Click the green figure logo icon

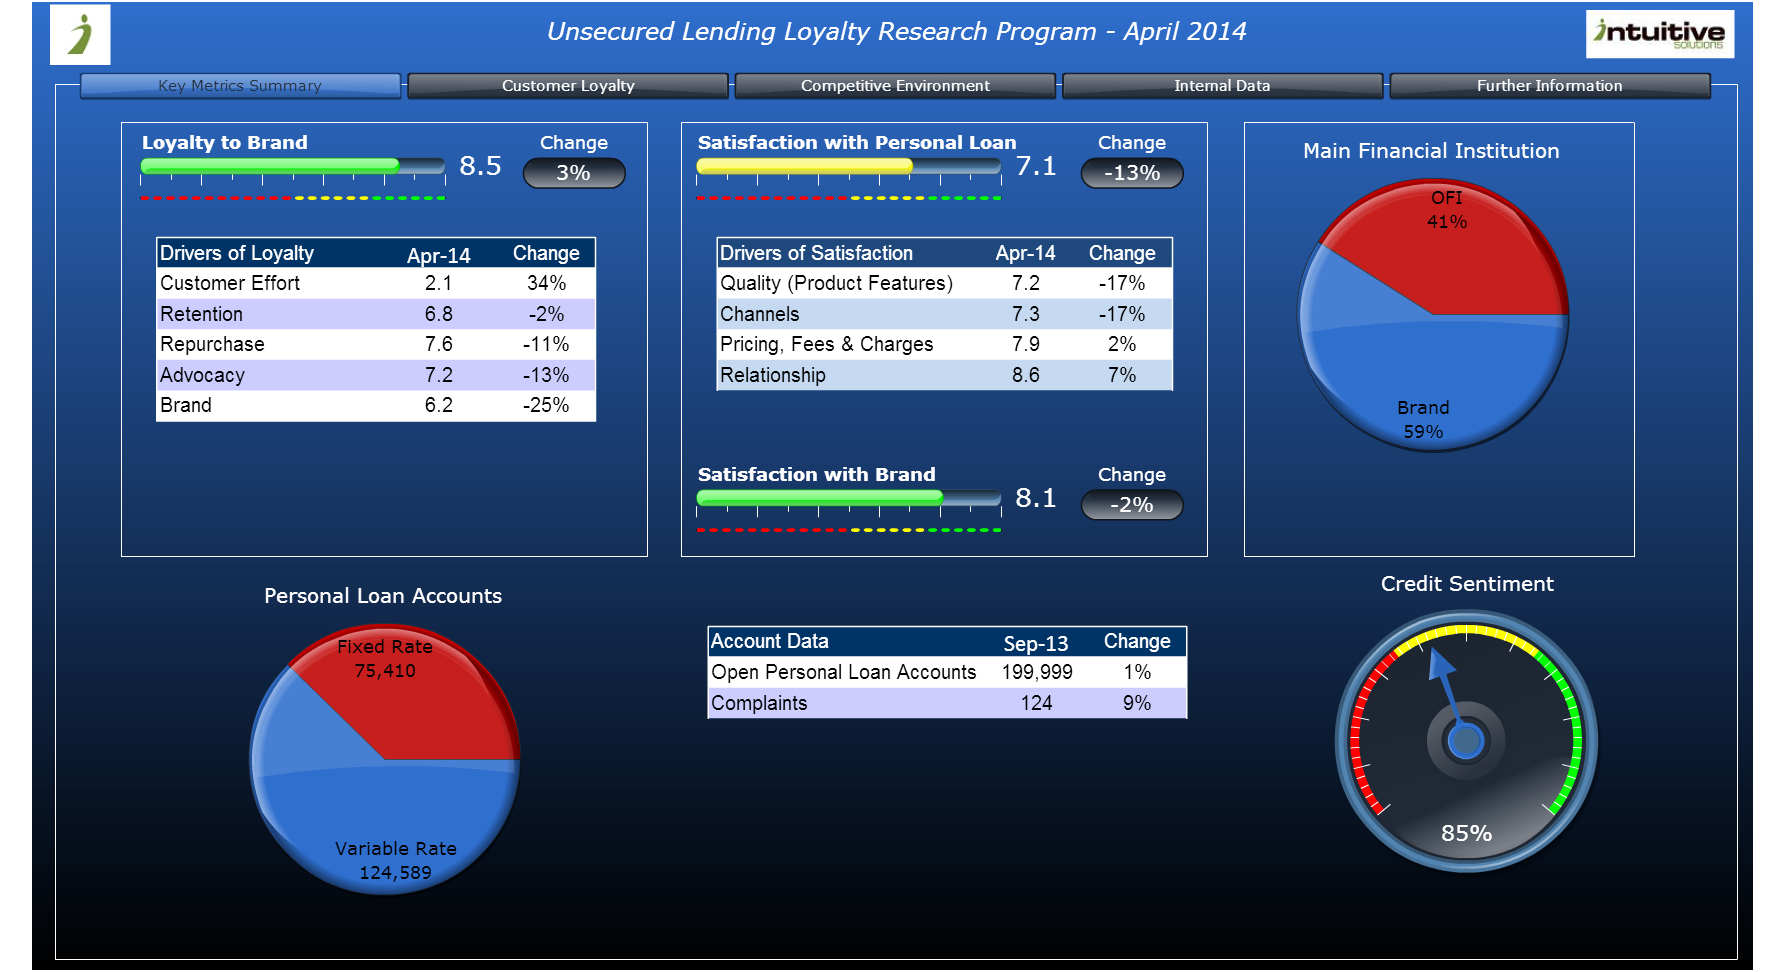[80, 34]
